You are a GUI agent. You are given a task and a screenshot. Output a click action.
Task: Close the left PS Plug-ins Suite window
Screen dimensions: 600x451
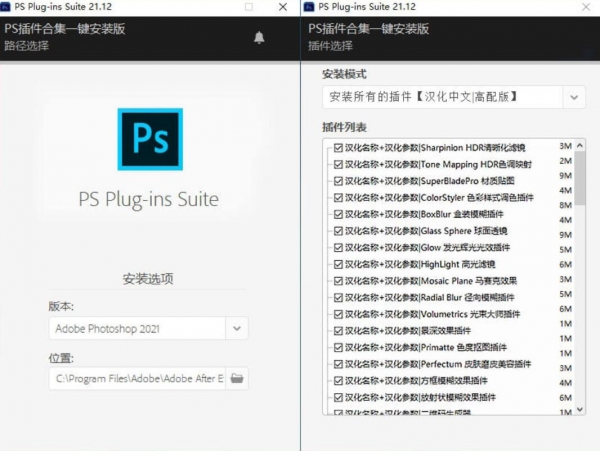[x=283, y=7]
